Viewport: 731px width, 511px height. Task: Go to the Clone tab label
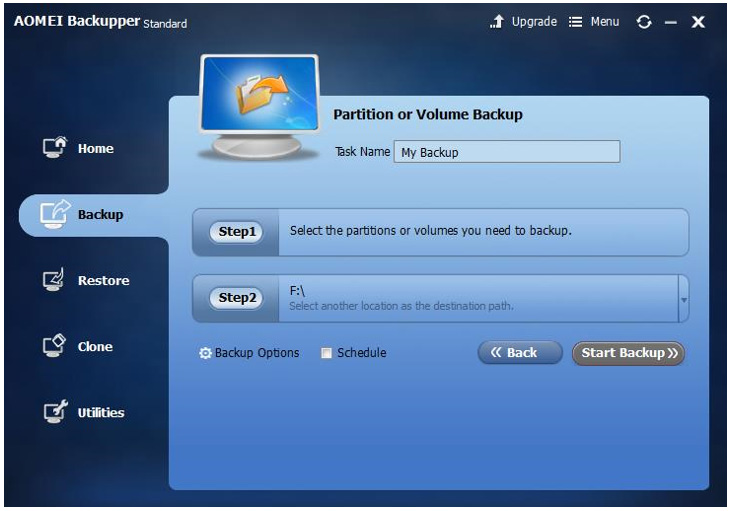click(x=95, y=346)
